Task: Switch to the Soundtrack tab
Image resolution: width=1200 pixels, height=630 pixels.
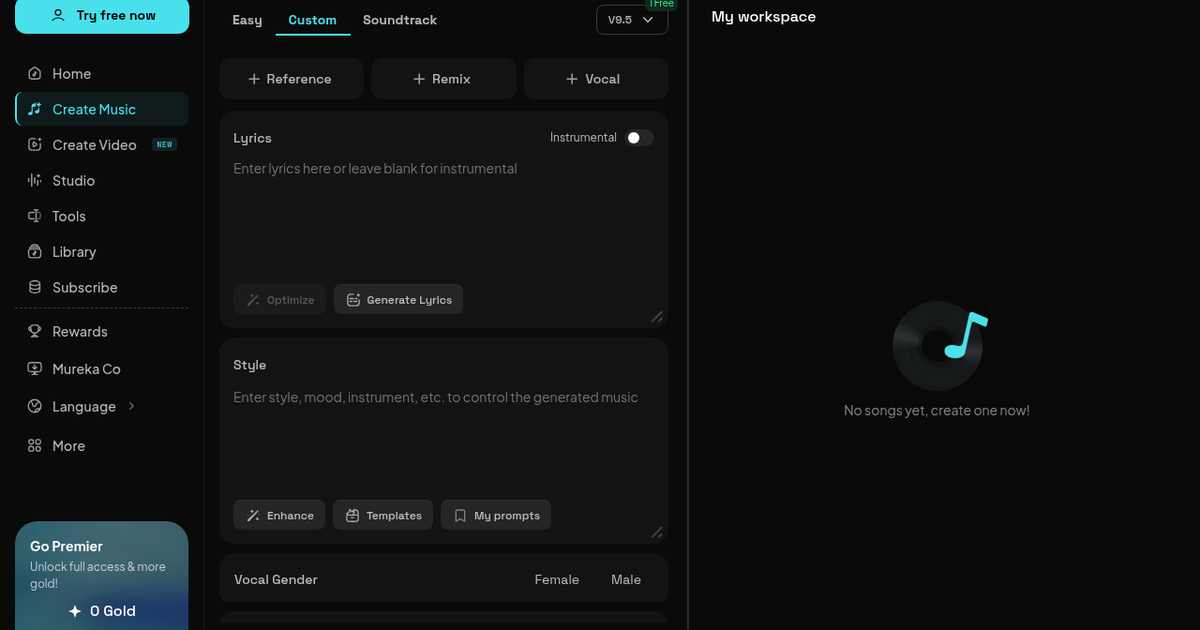Action: coord(400,20)
